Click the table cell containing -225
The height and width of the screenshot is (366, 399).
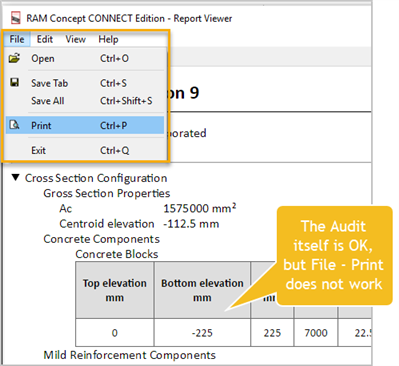coord(202,332)
